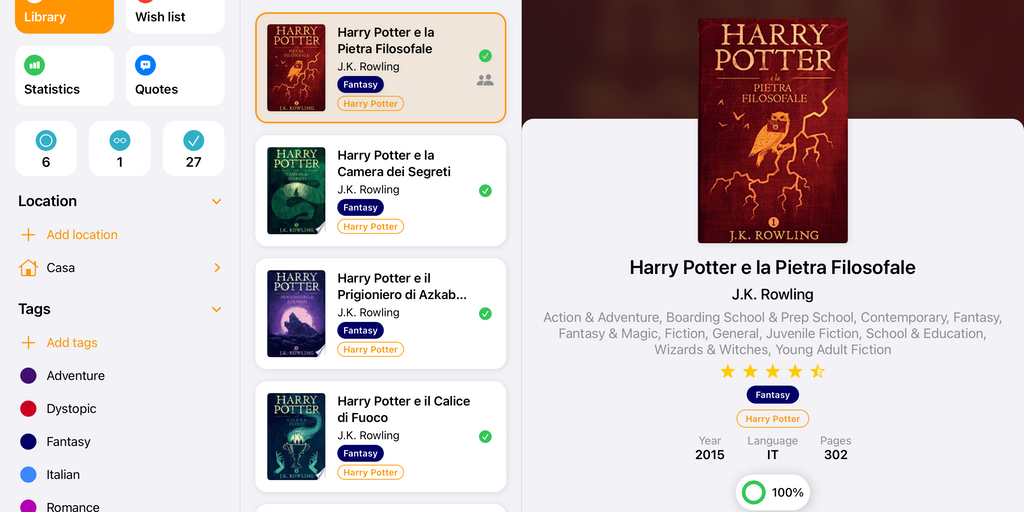This screenshot has height=512, width=1024.
Task: Filter by finished books checkmark icon
Action: pyautogui.click(x=193, y=140)
